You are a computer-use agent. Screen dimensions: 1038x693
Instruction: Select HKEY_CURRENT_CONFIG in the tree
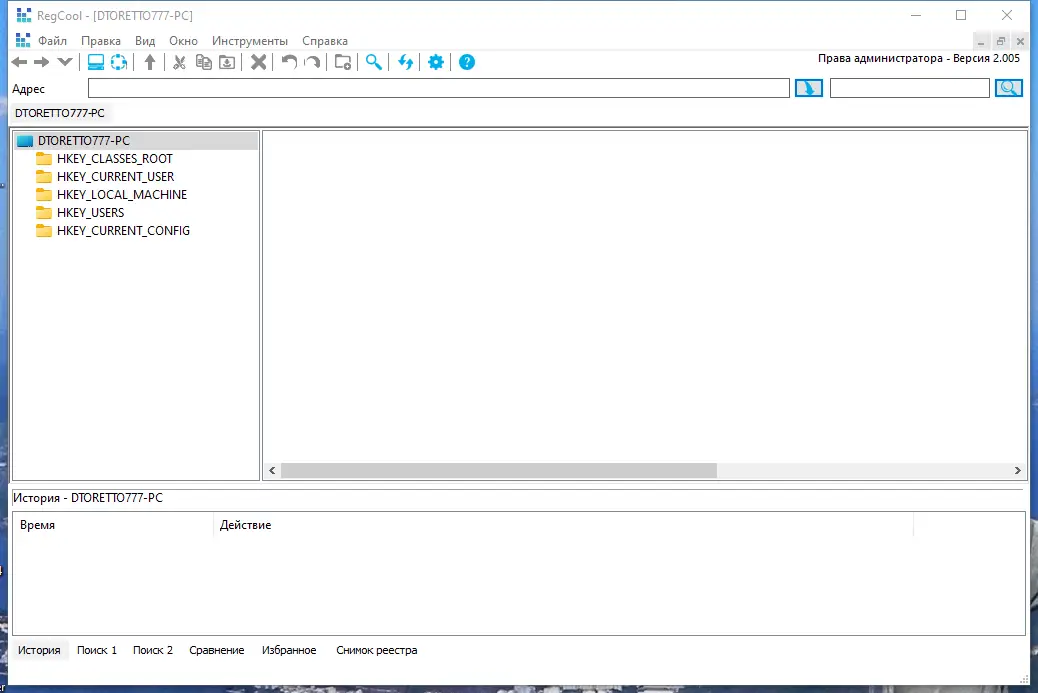pyautogui.click(x=123, y=230)
